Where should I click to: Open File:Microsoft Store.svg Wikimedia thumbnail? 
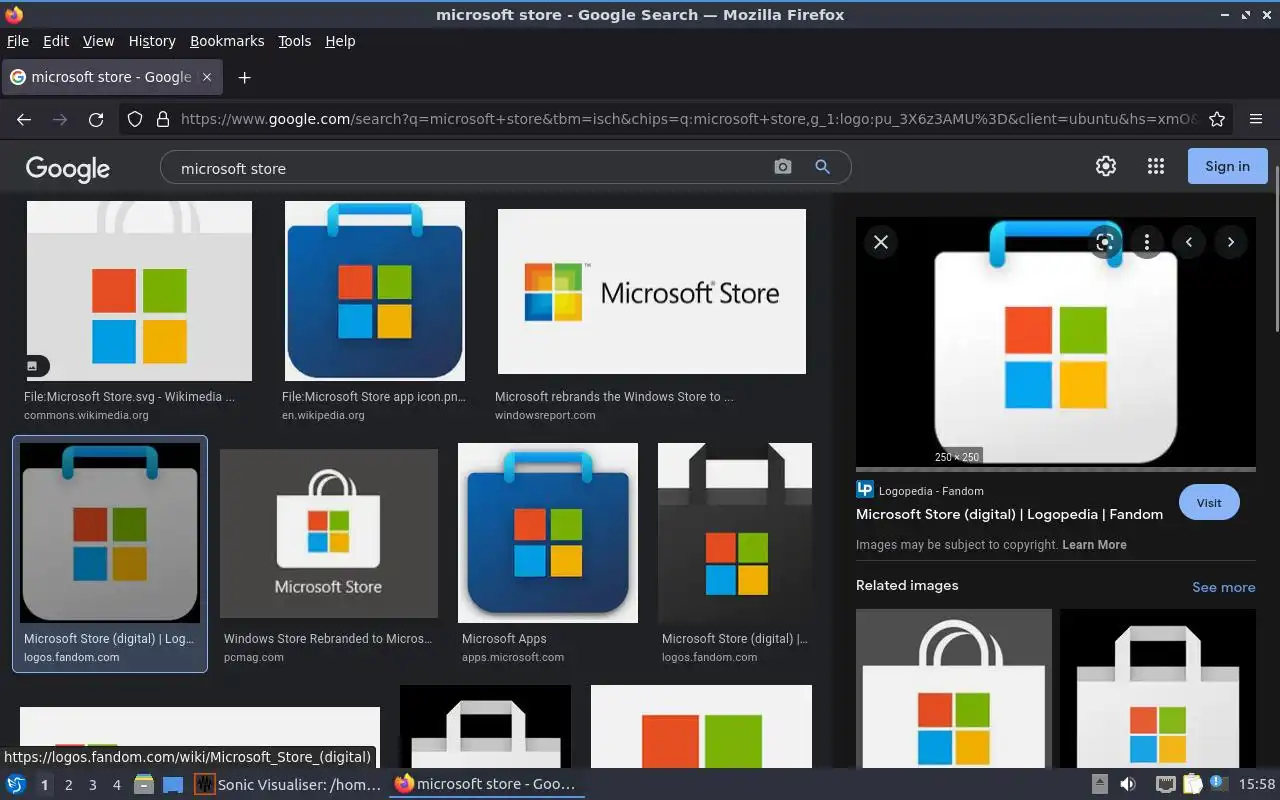[x=139, y=291]
